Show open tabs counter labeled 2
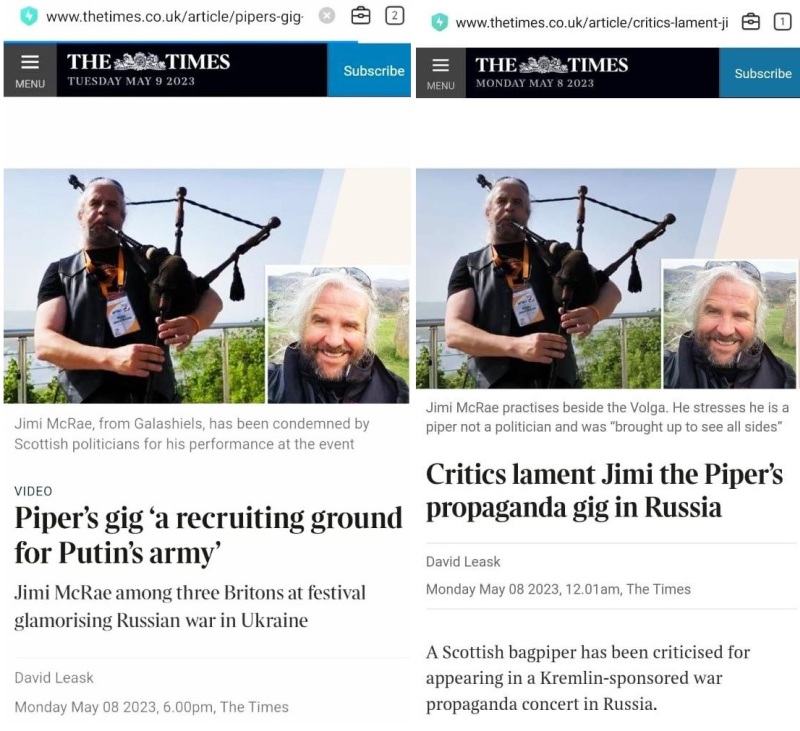The height and width of the screenshot is (731, 800). (x=394, y=16)
